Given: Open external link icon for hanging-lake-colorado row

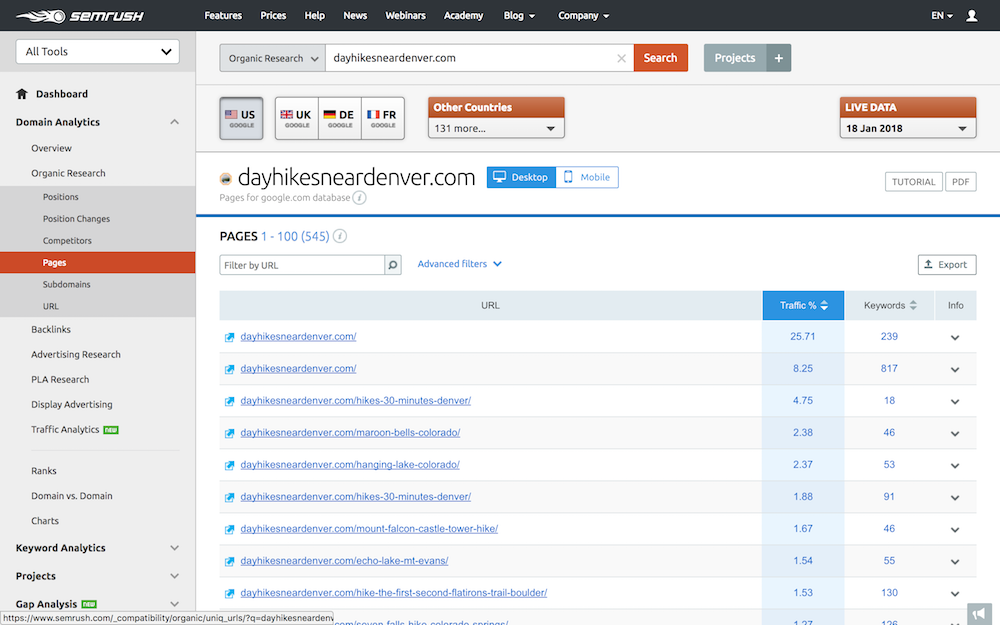Looking at the screenshot, I should point(230,466).
